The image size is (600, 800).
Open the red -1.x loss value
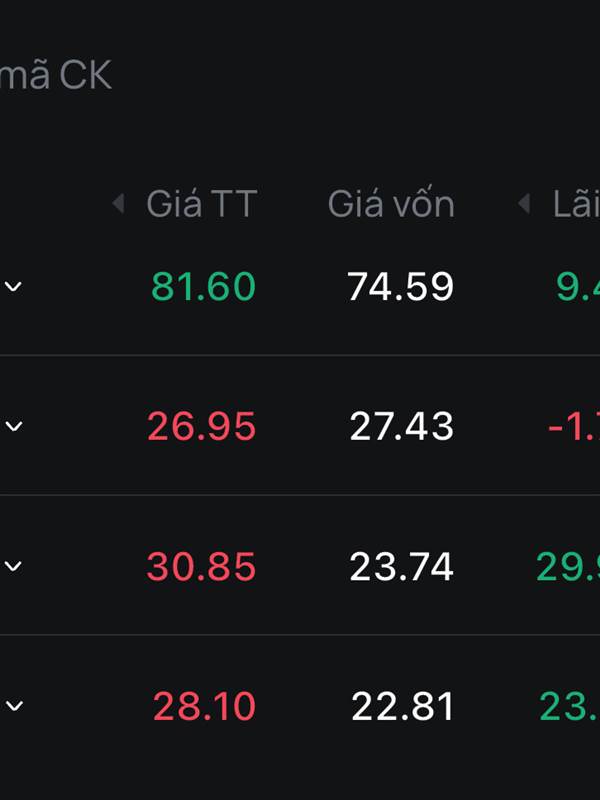point(574,427)
